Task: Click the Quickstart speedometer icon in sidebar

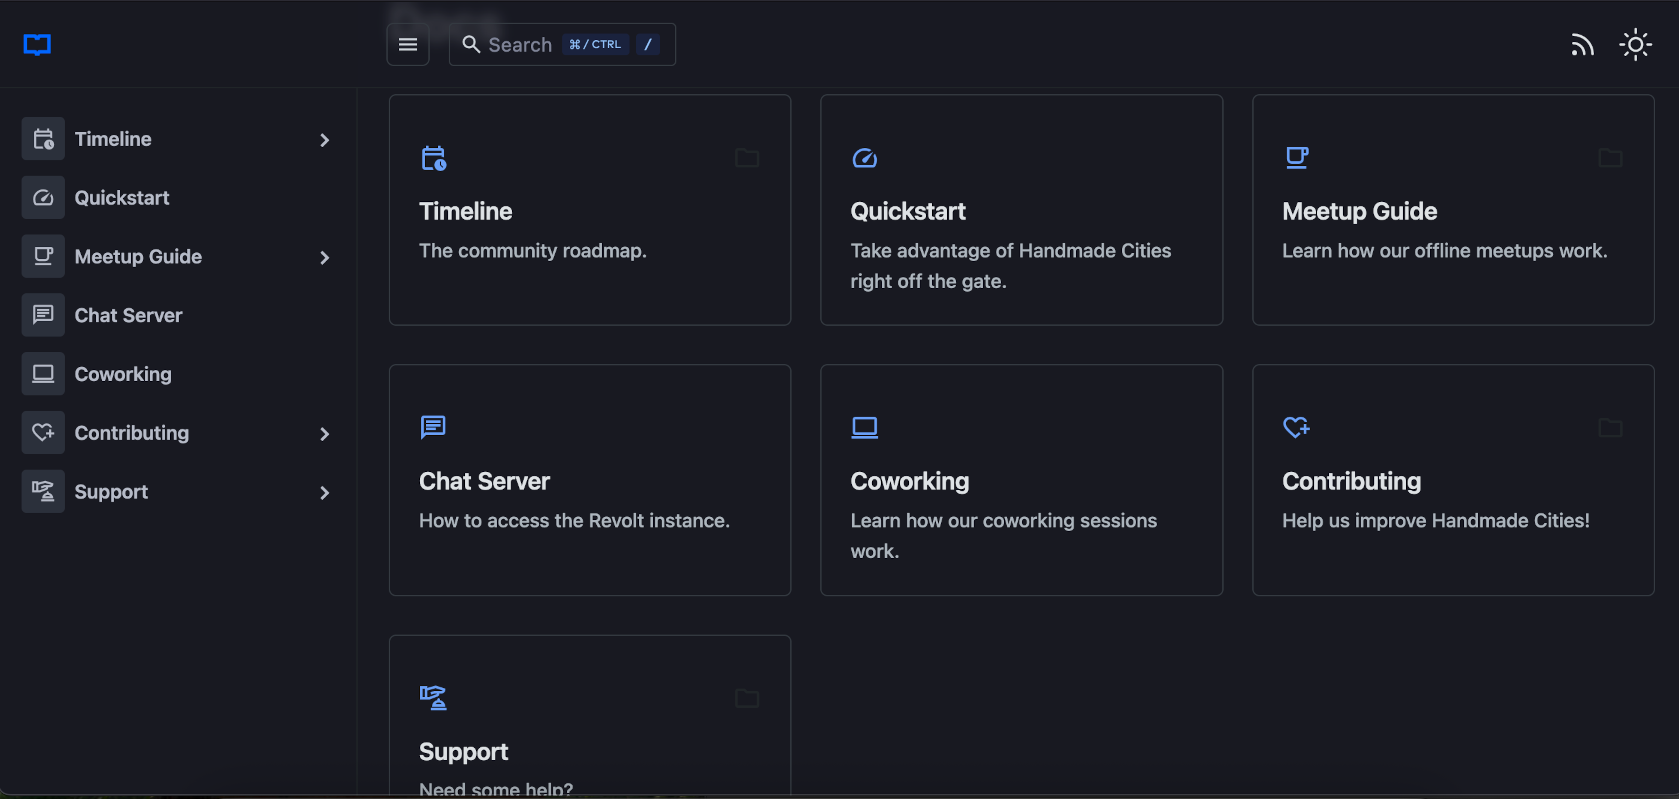Action: [x=43, y=198]
